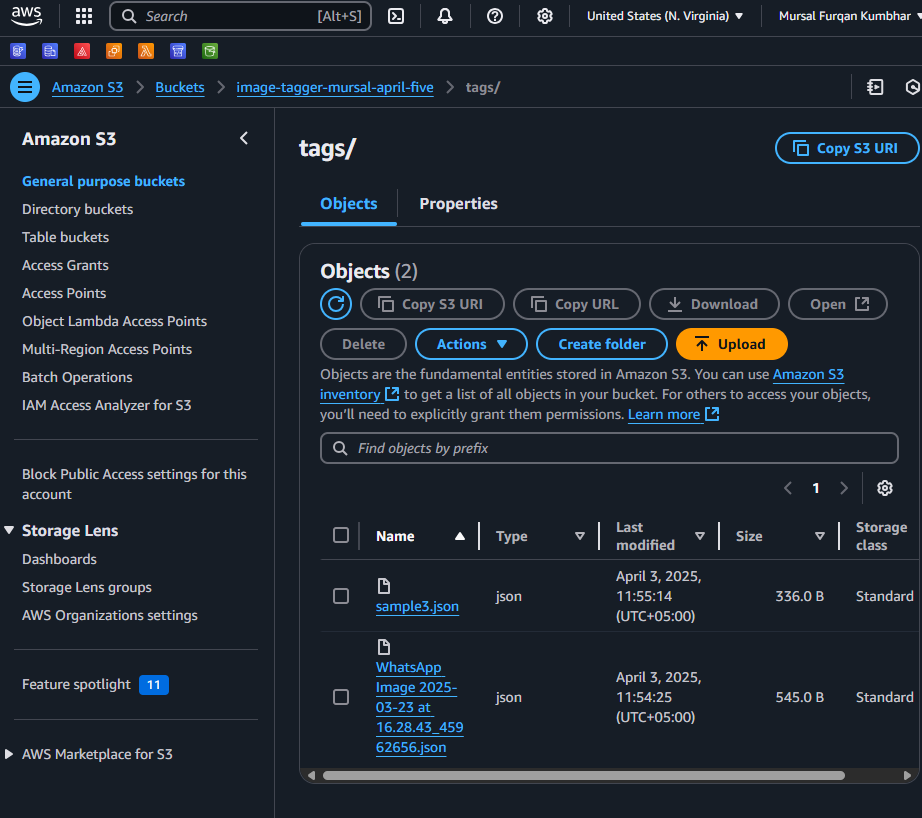Click the WhatsApp Image json file icon

pos(384,647)
